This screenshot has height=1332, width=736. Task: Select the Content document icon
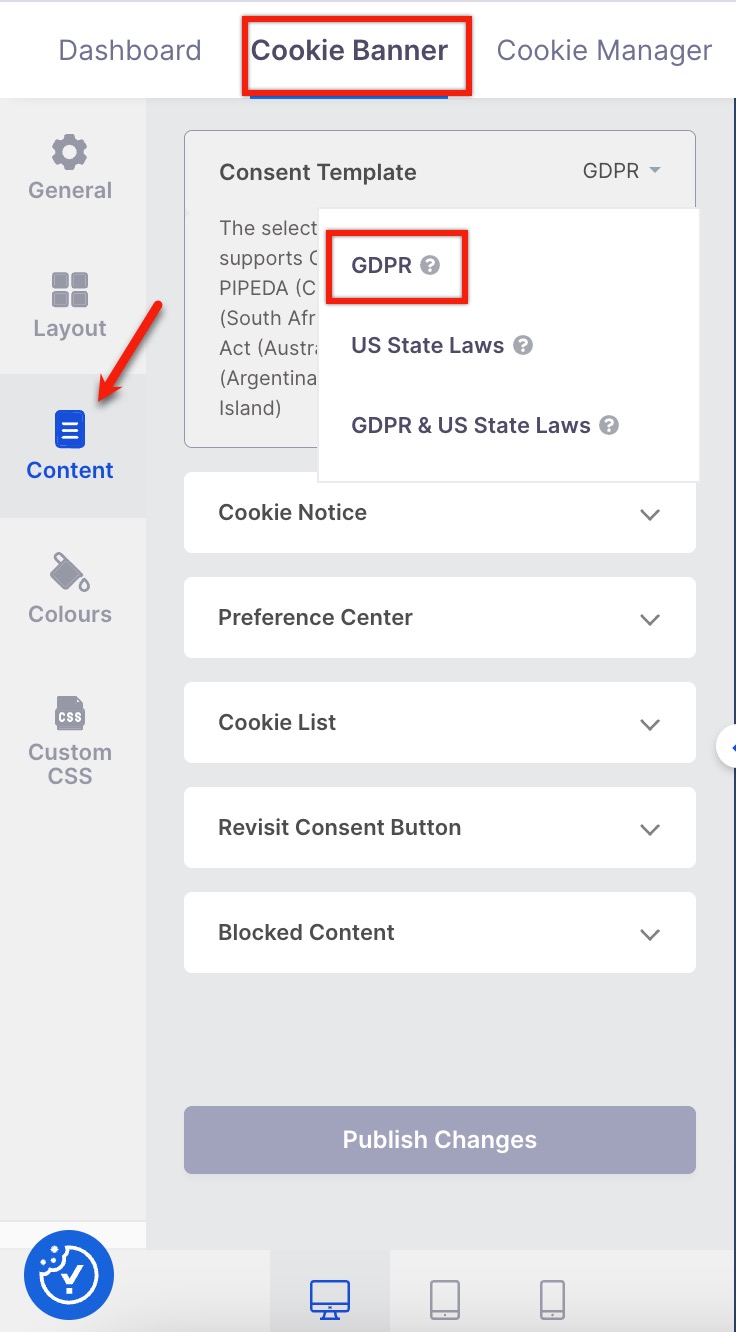pos(70,431)
